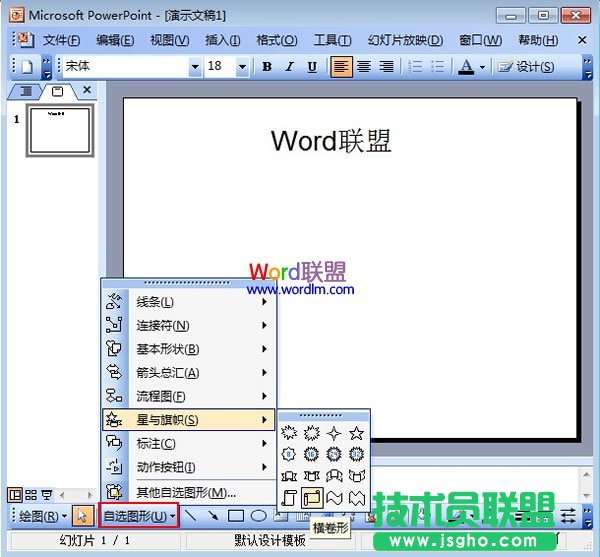The image size is (600, 557).
Task: Select the 32-point star shape
Action: click(x=357, y=454)
